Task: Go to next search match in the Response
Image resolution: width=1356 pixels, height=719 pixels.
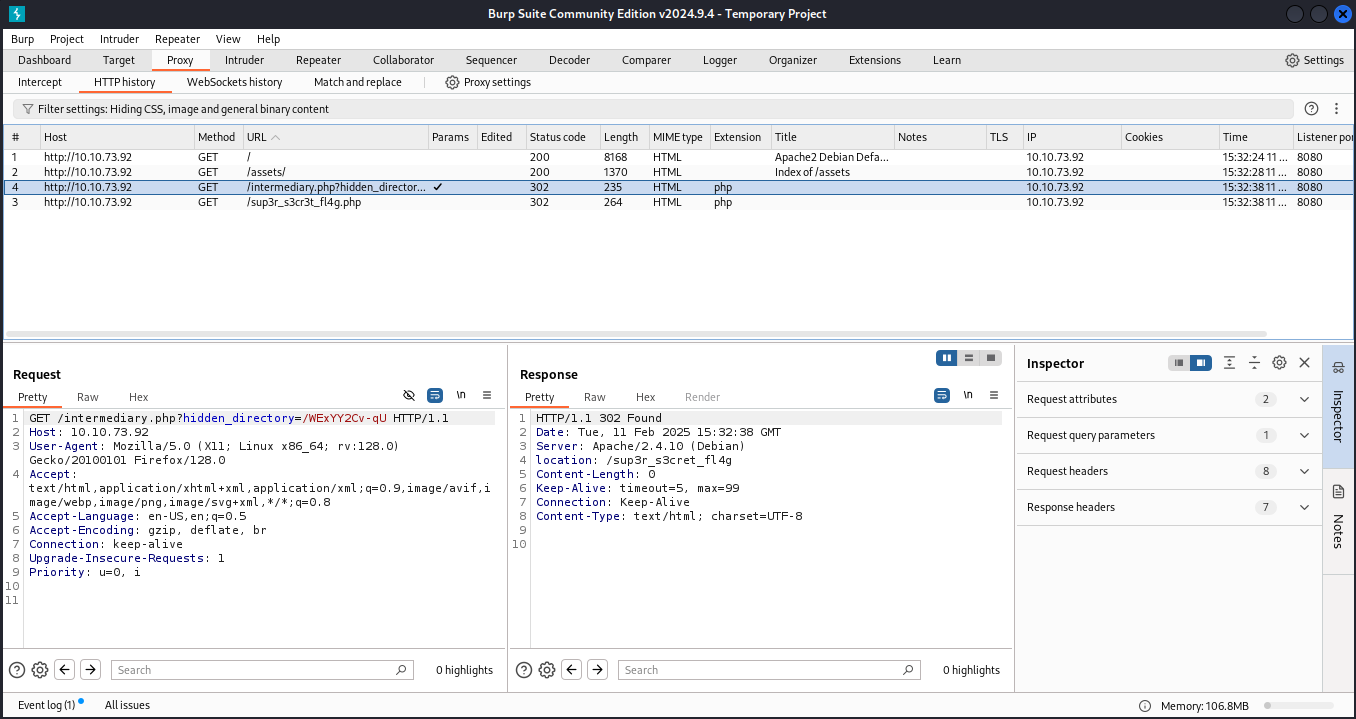Action: tap(597, 670)
